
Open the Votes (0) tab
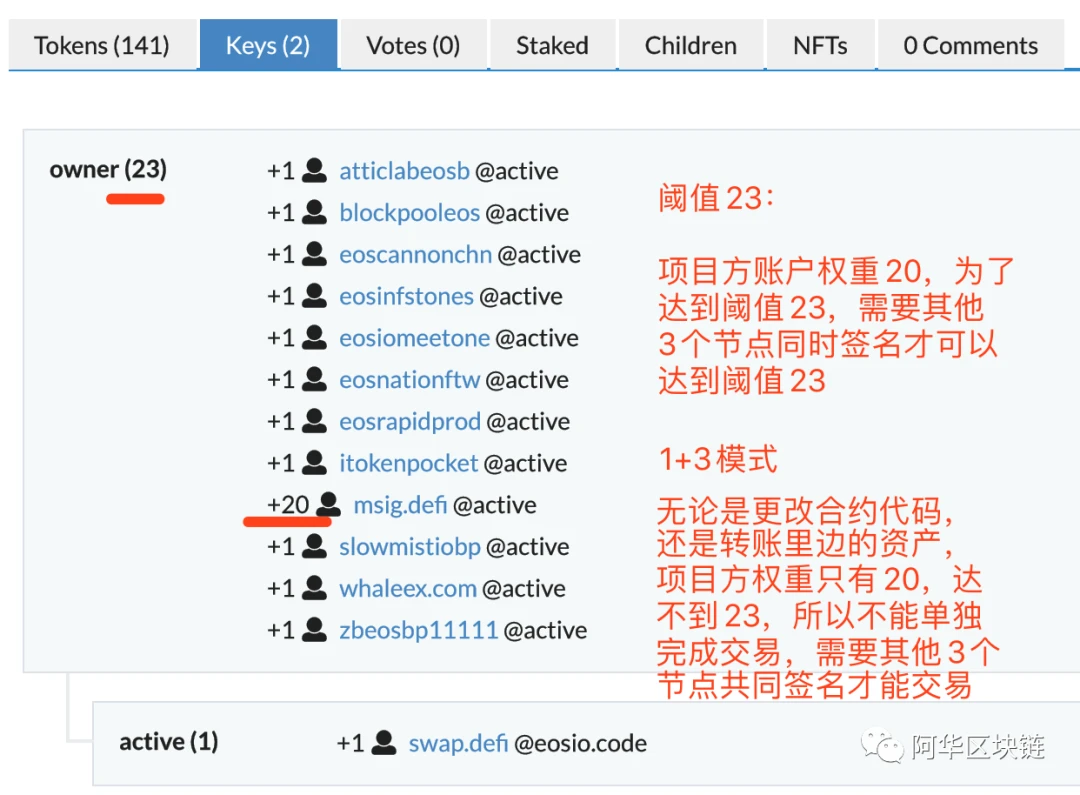point(413,45)
